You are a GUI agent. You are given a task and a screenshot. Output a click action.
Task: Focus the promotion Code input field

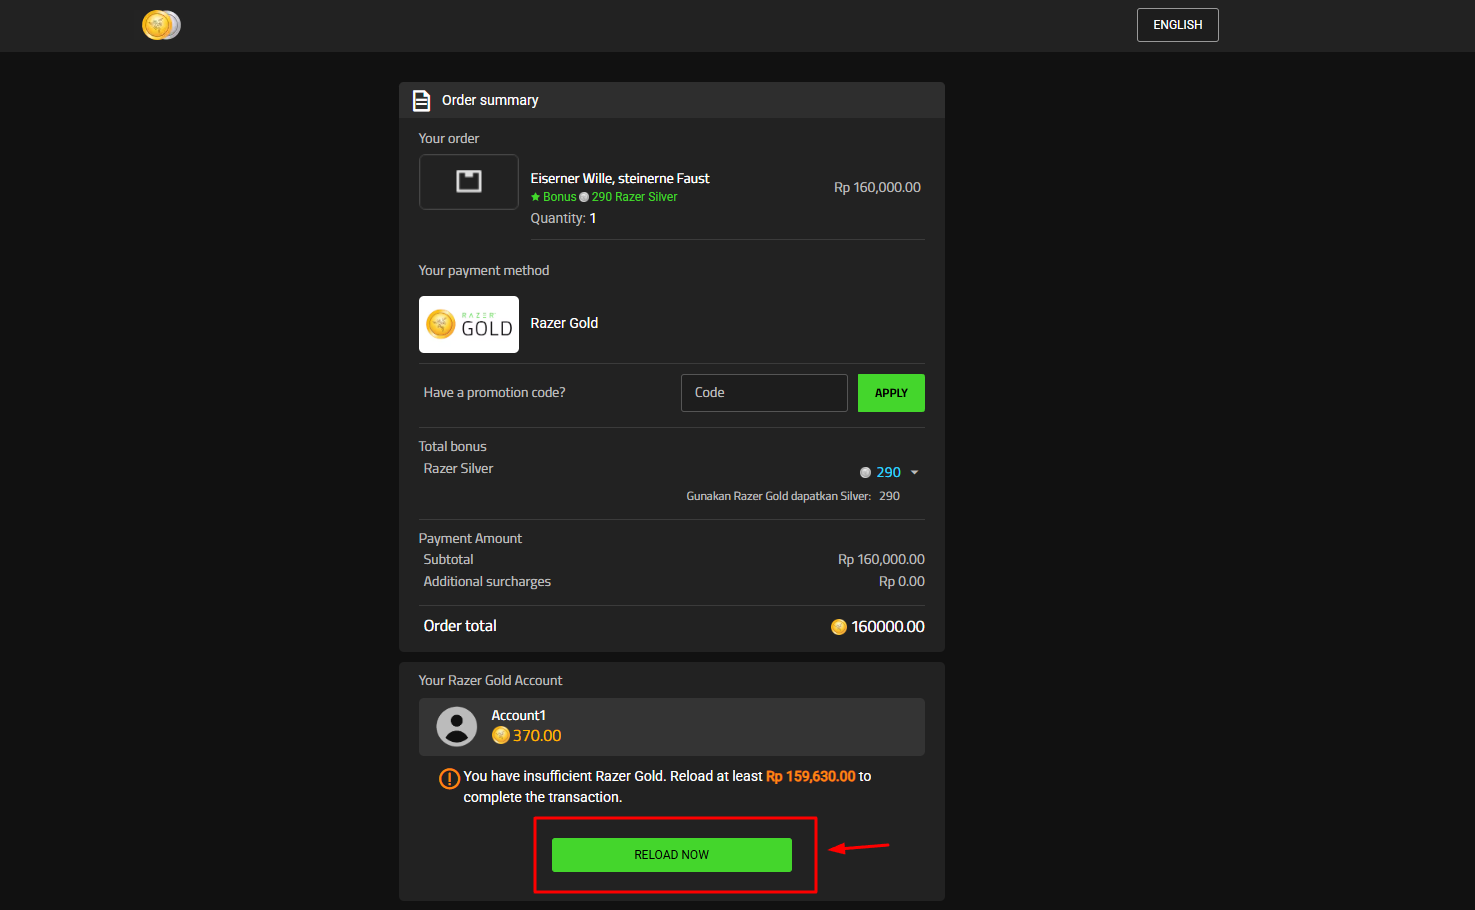(764, 393)
